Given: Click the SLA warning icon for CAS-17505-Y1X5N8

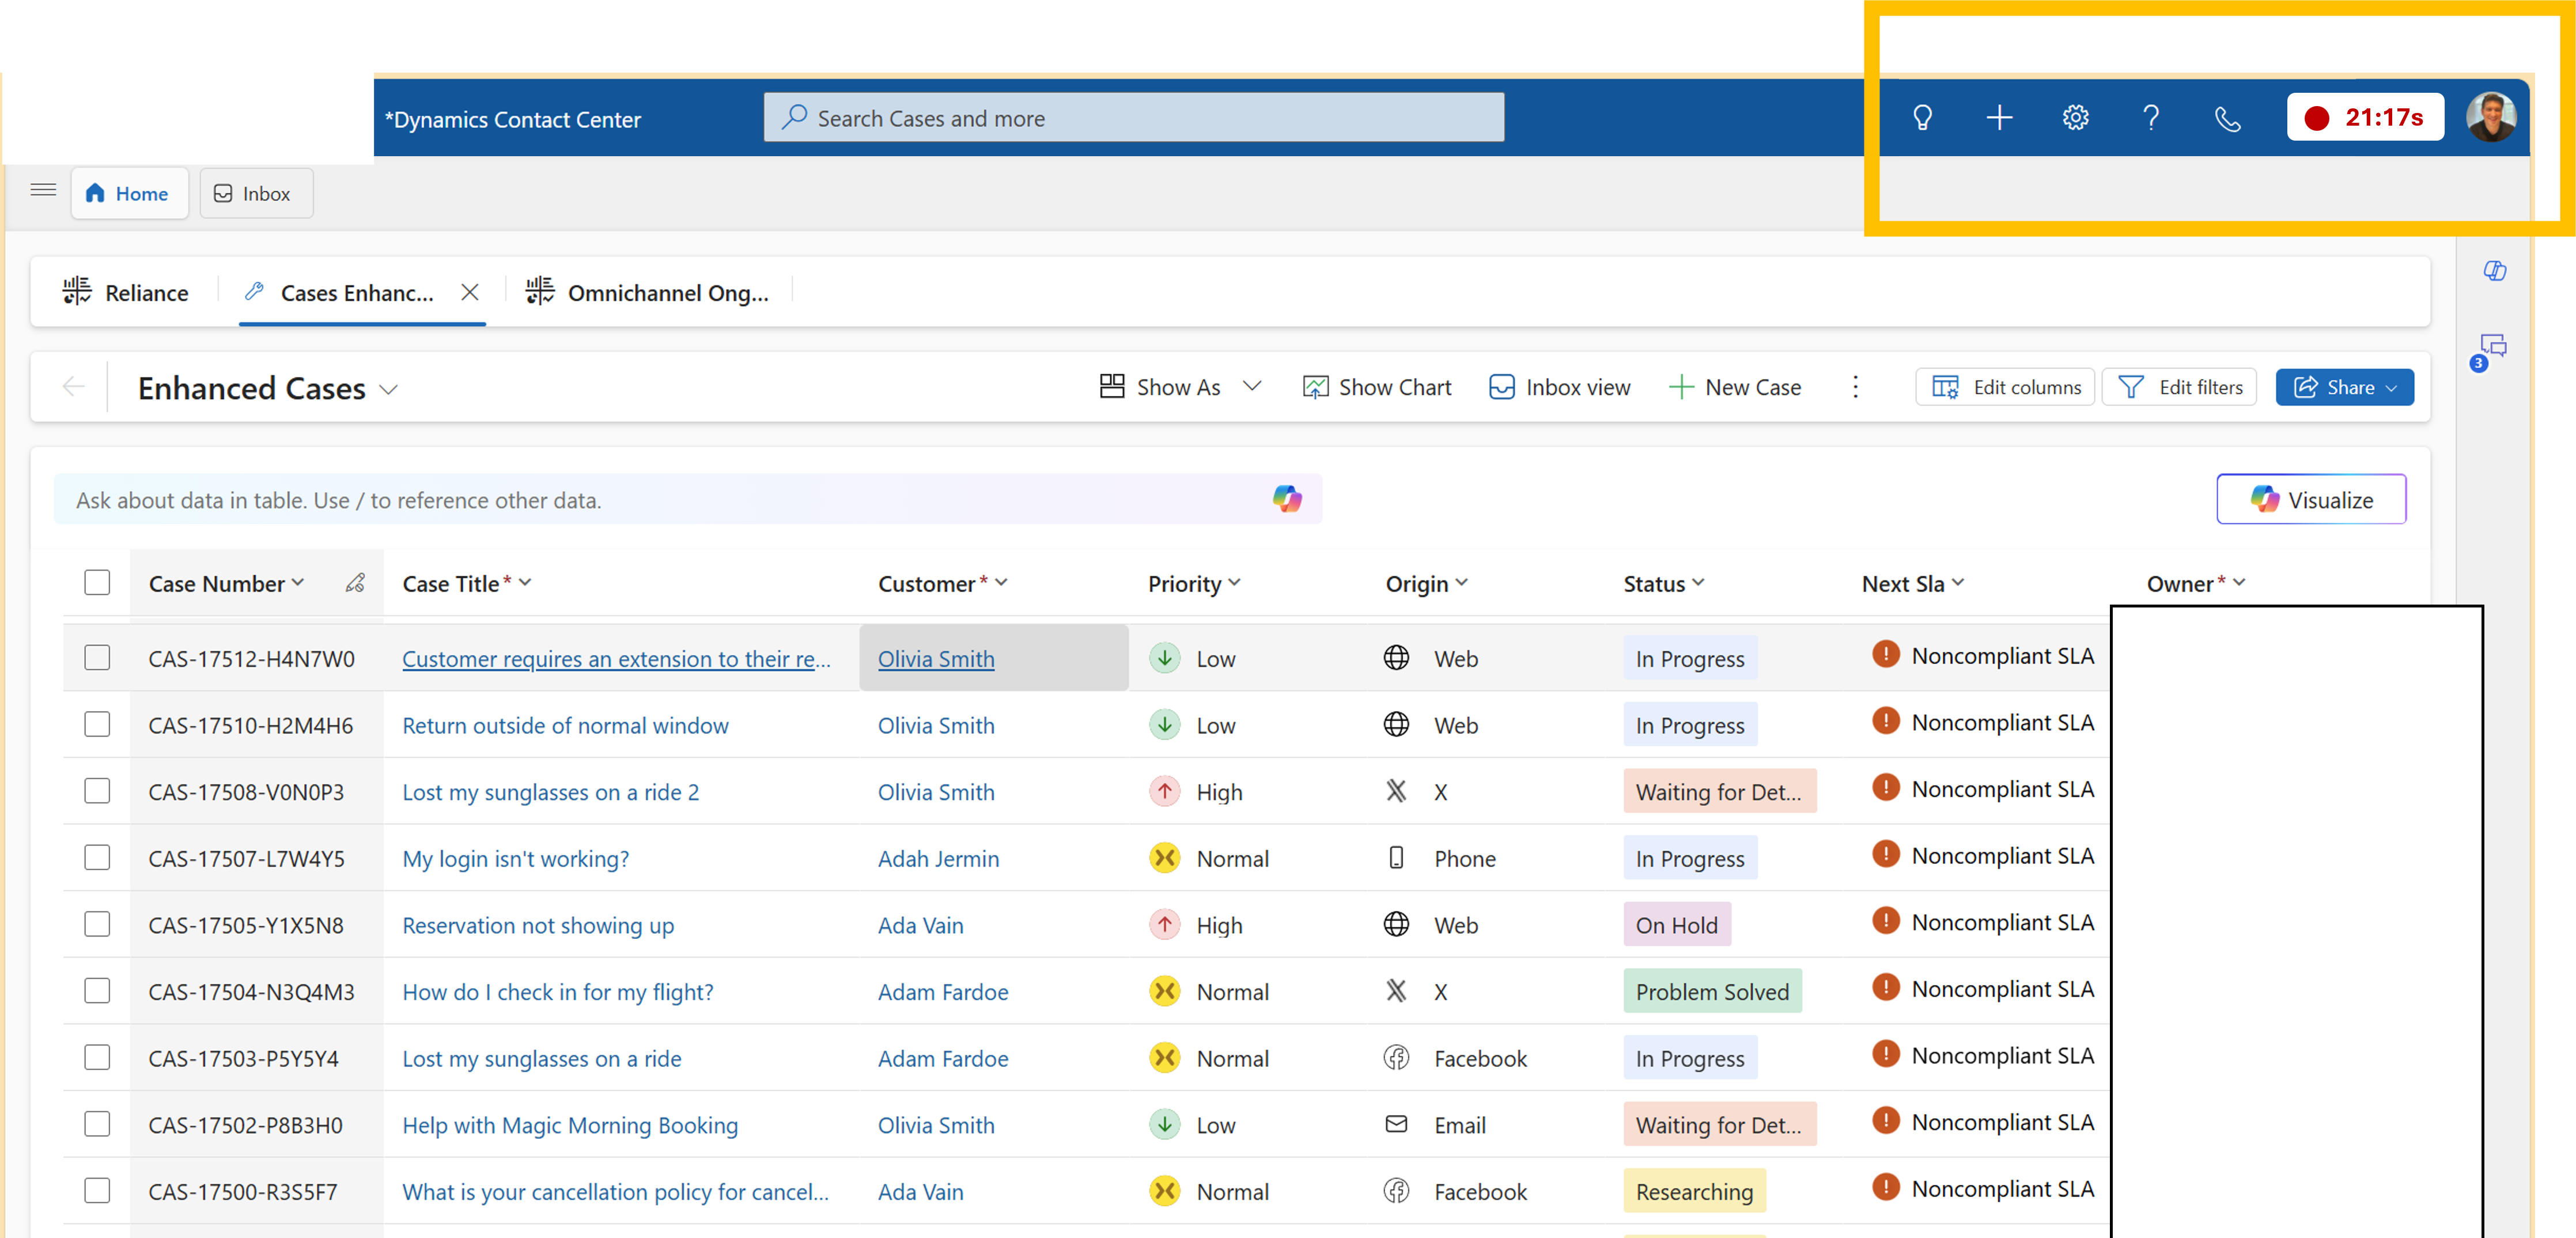Looking at the screenshot, I should (x=1885, y=921).
